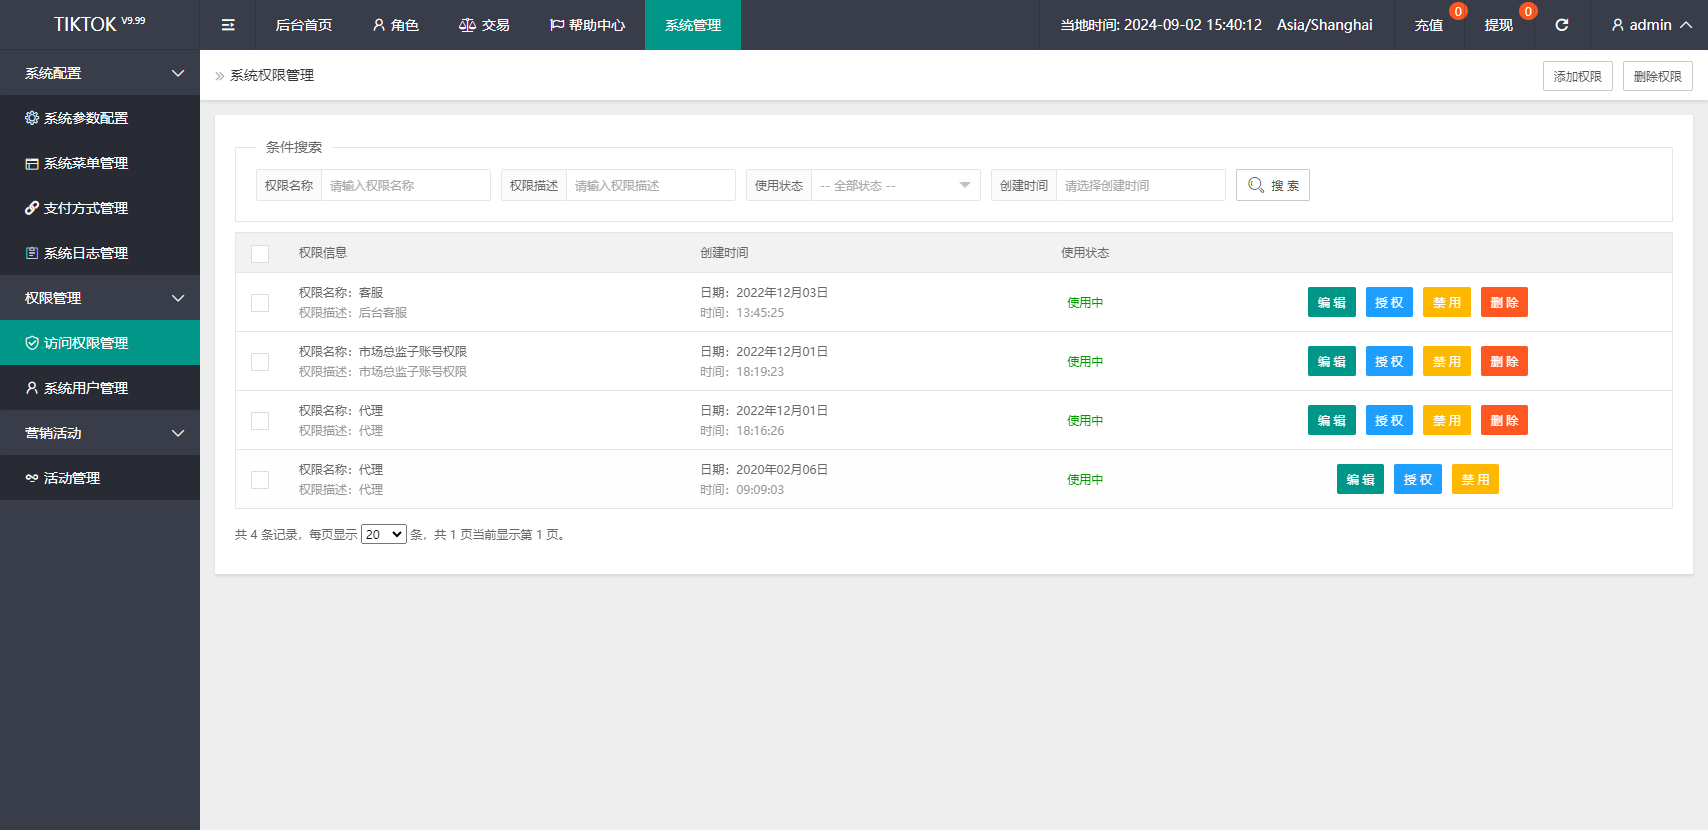Click the 添加权限 button
The height and width of the screenshot is (830, 1708).
(x=1577, y=76)
